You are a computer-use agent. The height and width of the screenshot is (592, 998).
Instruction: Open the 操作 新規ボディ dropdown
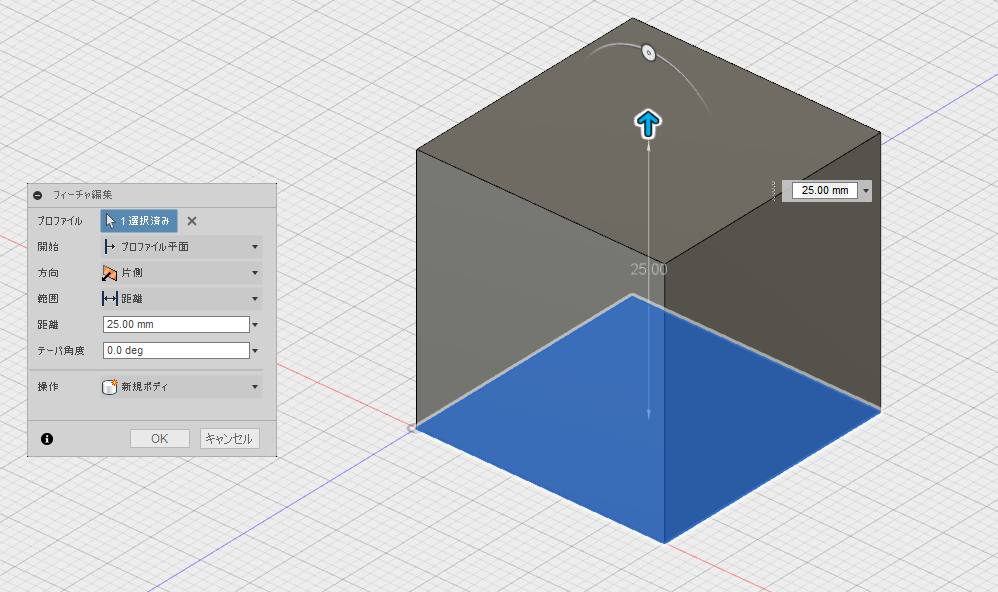tap(181, 386)
